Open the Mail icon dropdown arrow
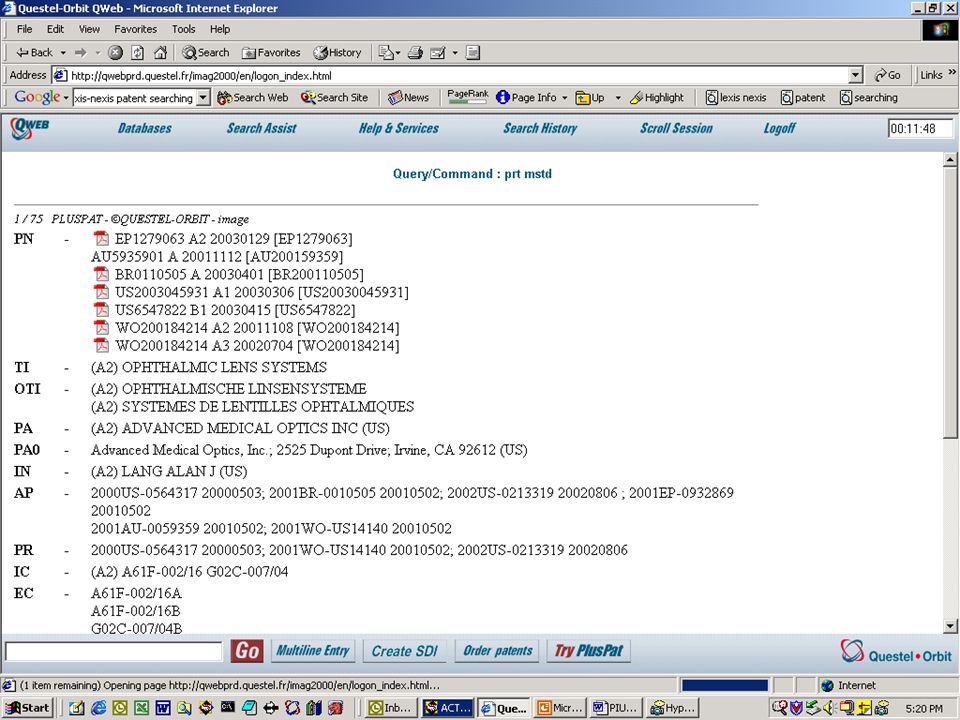960x720 pixels. tap(455, 53)
